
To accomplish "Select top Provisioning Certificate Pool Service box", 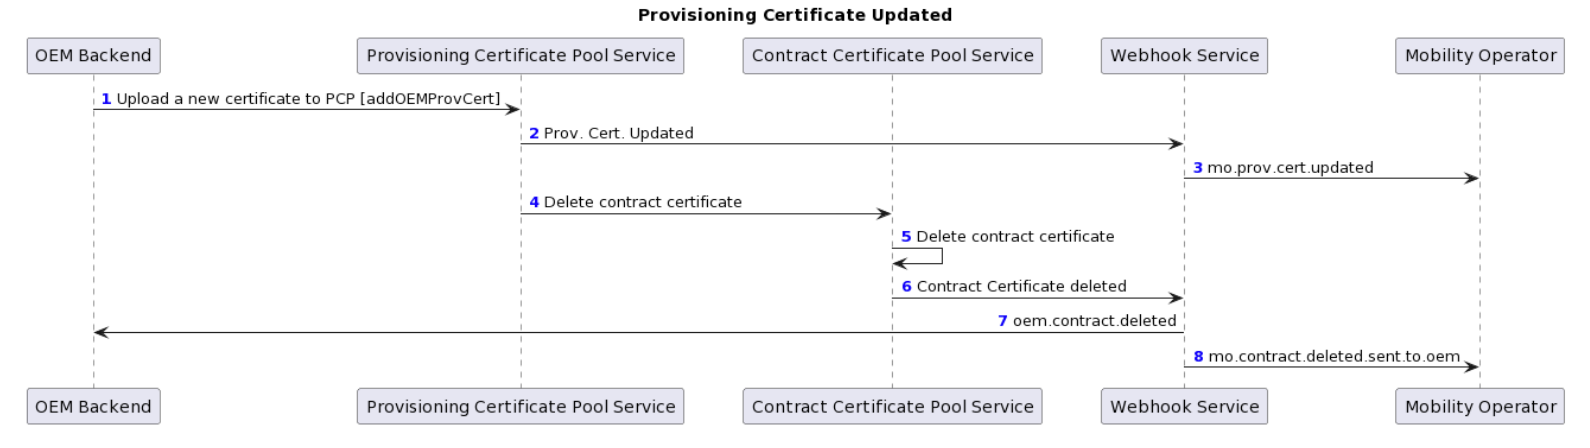I will (x=520, y=56).
